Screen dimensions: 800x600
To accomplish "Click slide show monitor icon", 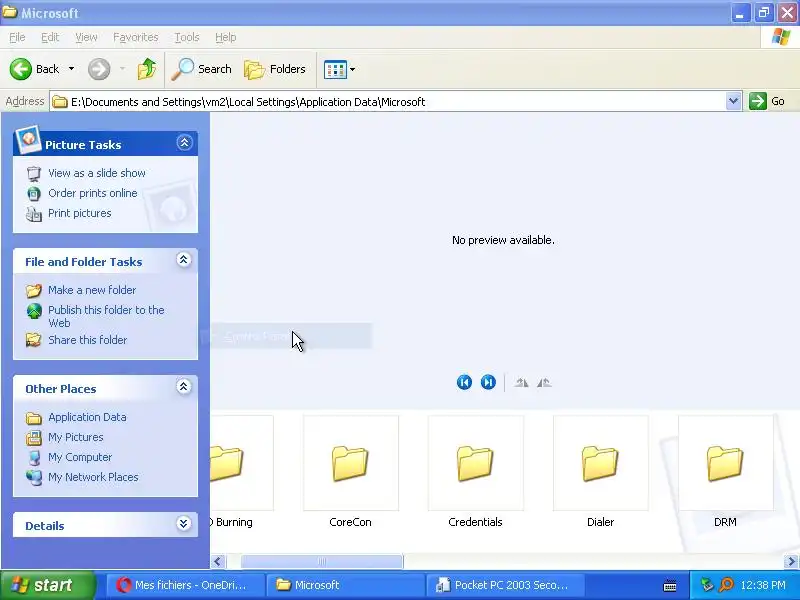I will coord(34,173).
